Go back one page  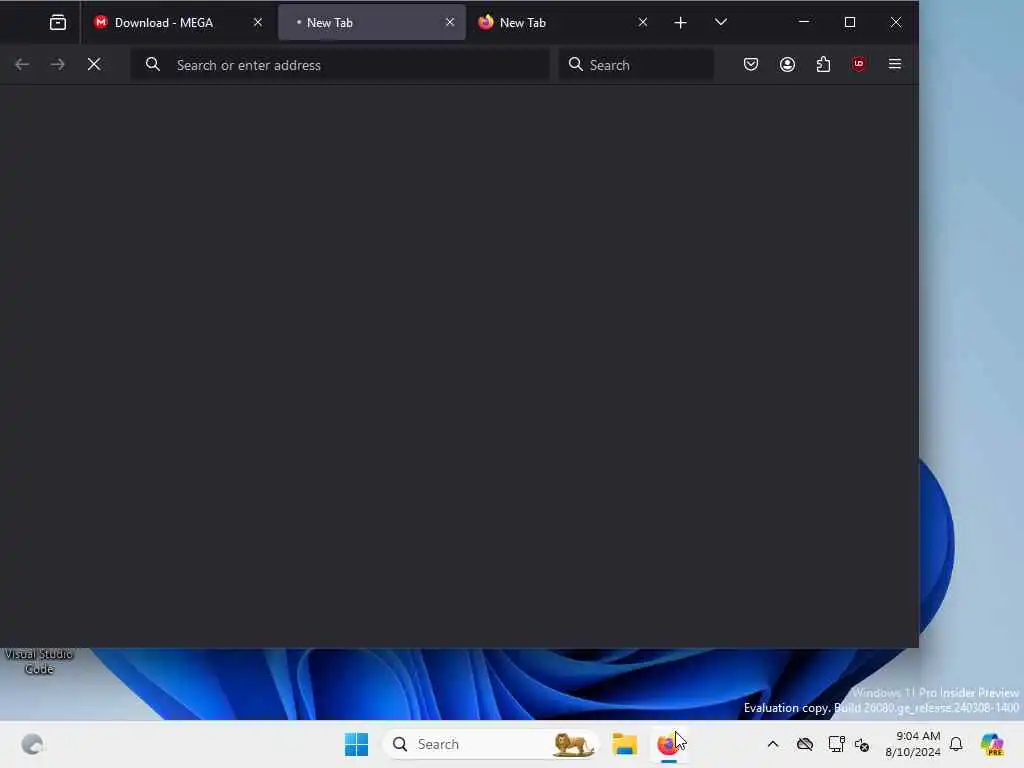pyautogui.click(x=22, y=64)
